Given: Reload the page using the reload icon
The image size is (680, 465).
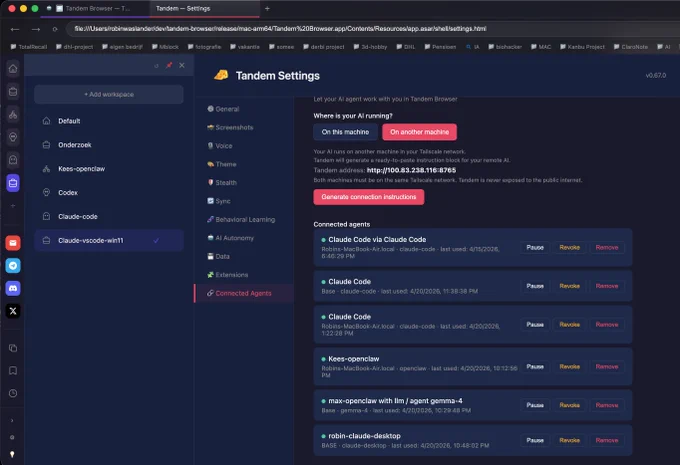Looking at the screenshot, I should 55,29.
